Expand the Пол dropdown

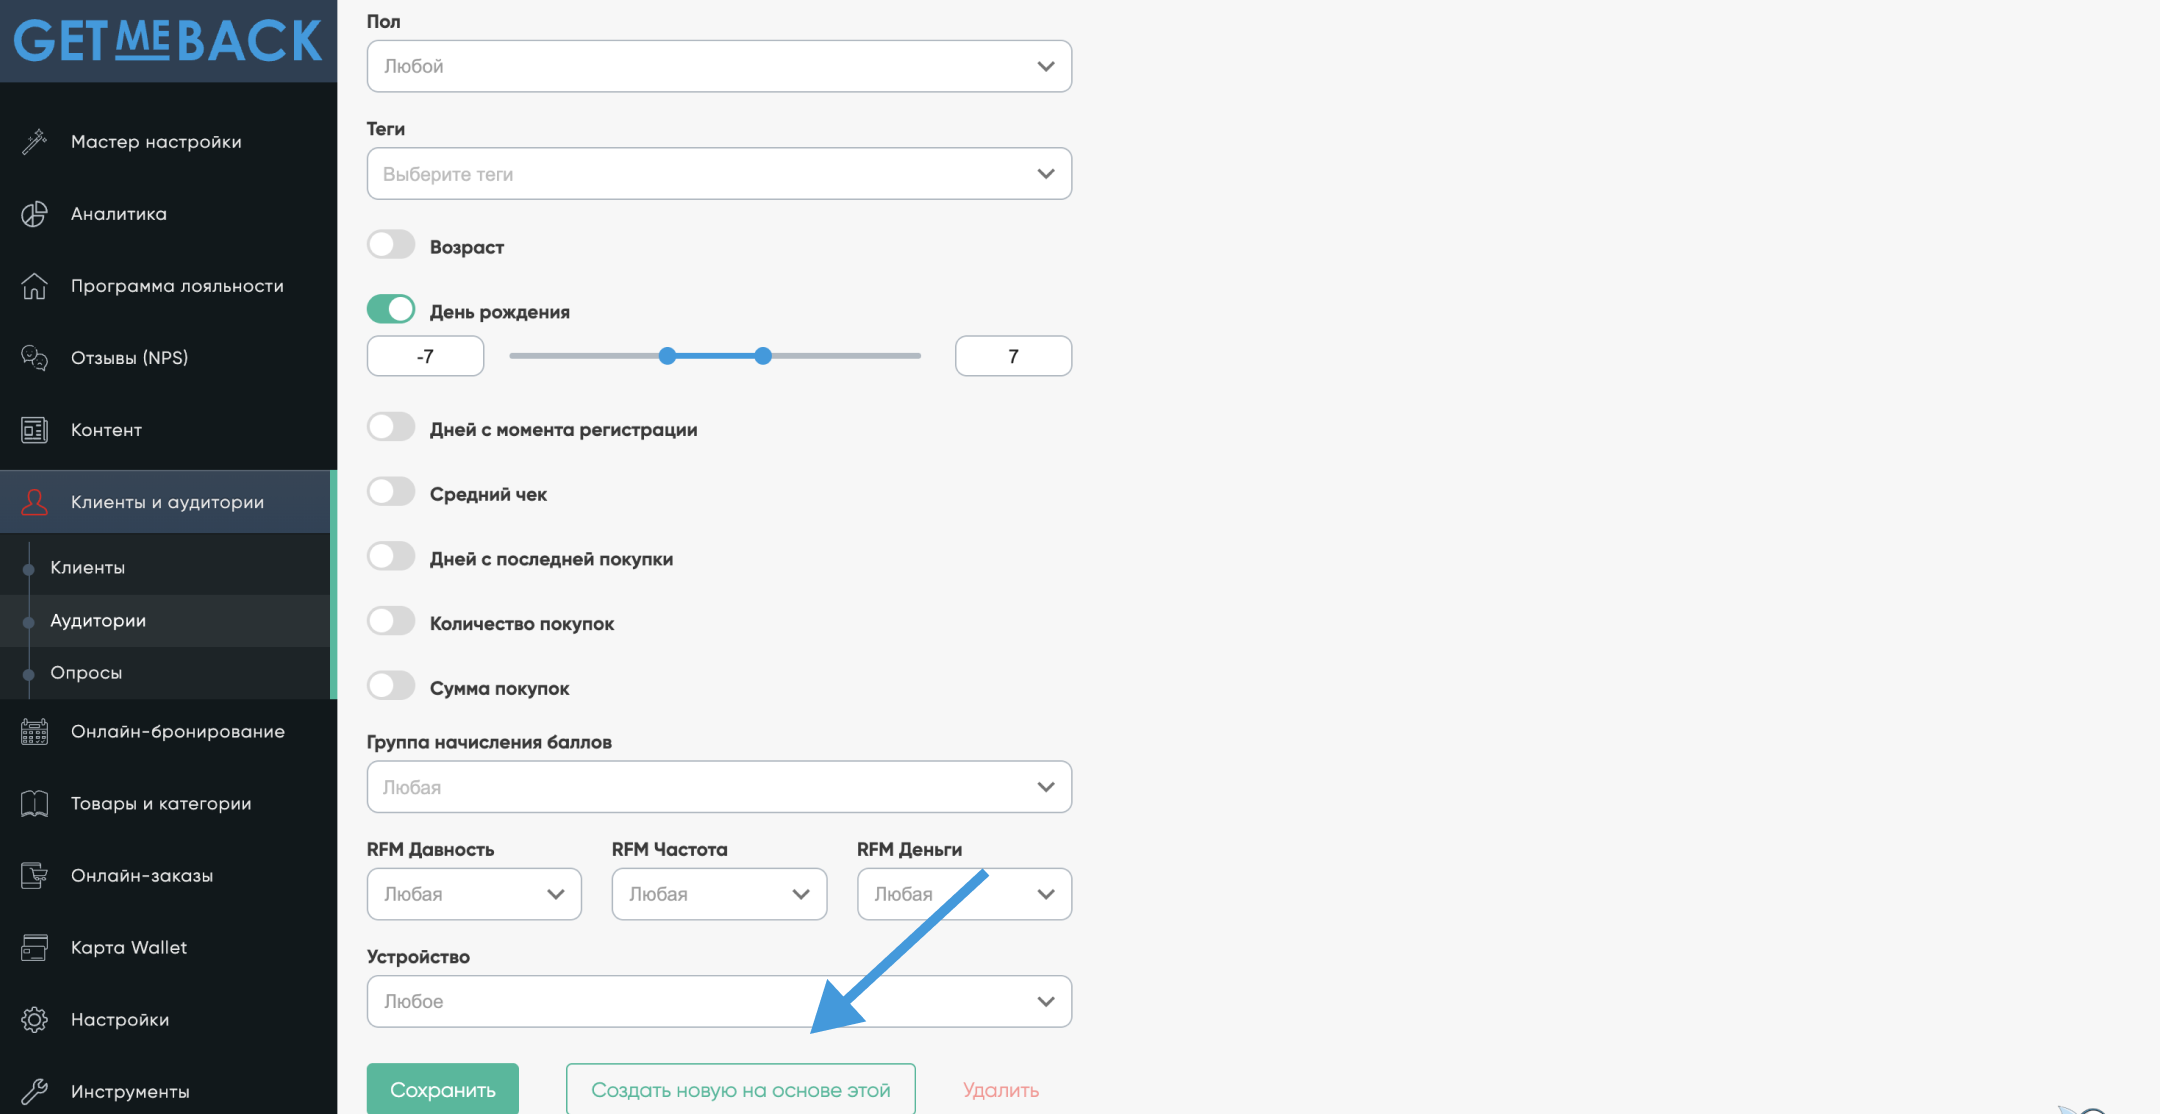pyautogui.click(x=719, y=66)
